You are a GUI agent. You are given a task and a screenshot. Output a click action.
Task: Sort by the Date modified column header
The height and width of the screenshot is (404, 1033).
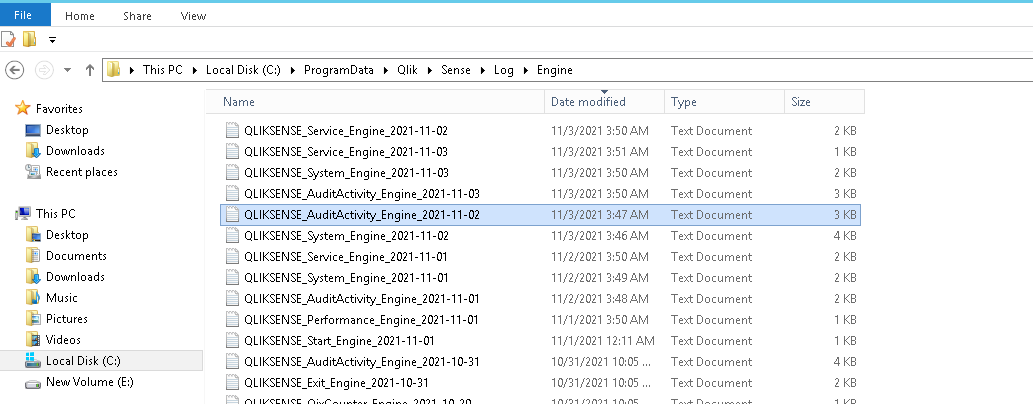pyautogui.click(x=604, y=101)
